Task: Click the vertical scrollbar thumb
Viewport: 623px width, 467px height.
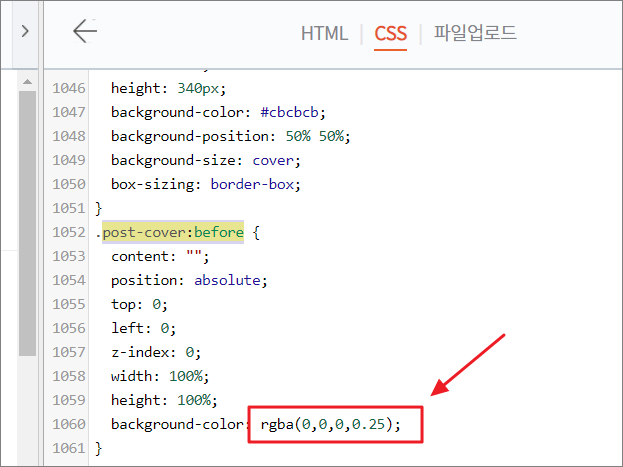Action: (27, 223)
